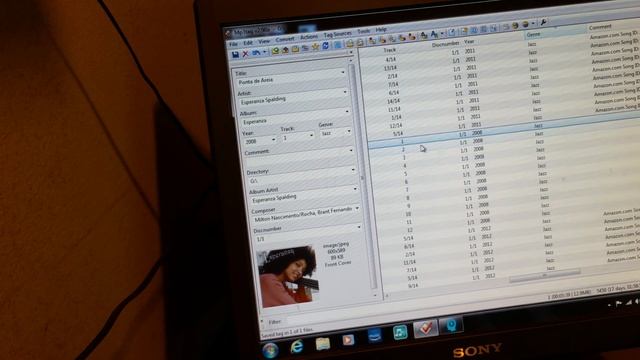640x360 pixels.
Task: Click the yellow star Favorites folder icon
Action: click(315, 47)
